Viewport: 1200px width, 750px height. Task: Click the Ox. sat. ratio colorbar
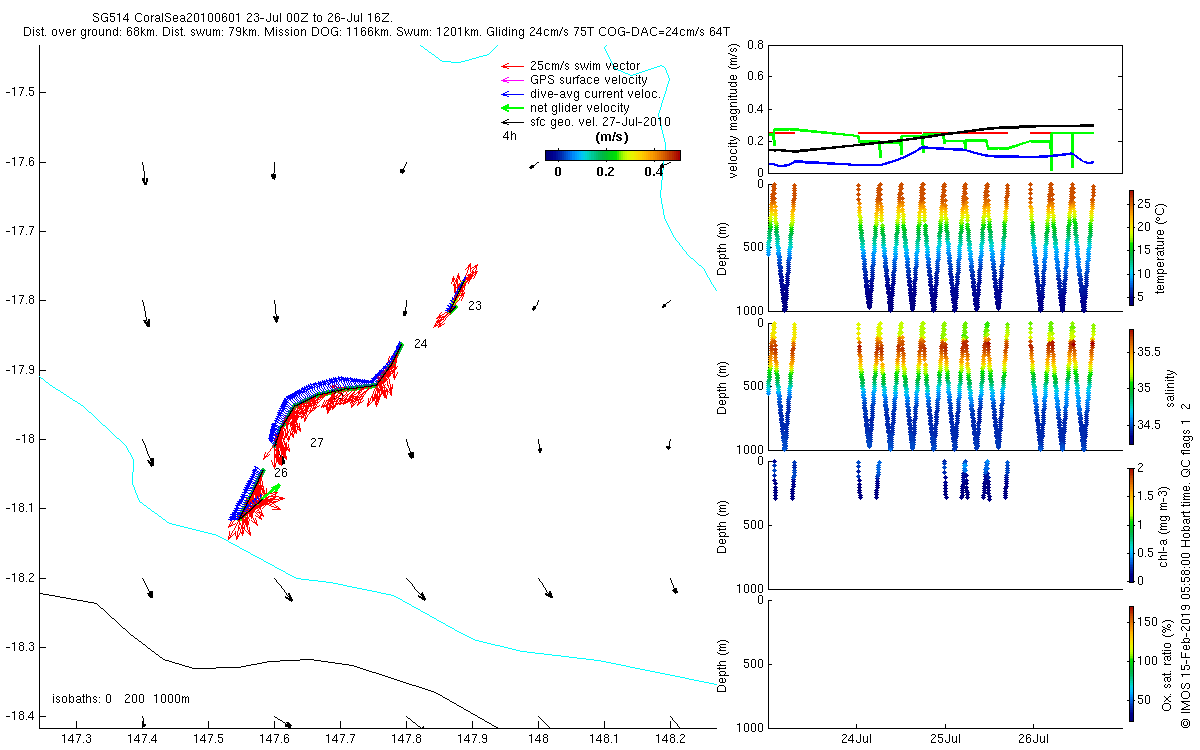tap(1131, 663)
